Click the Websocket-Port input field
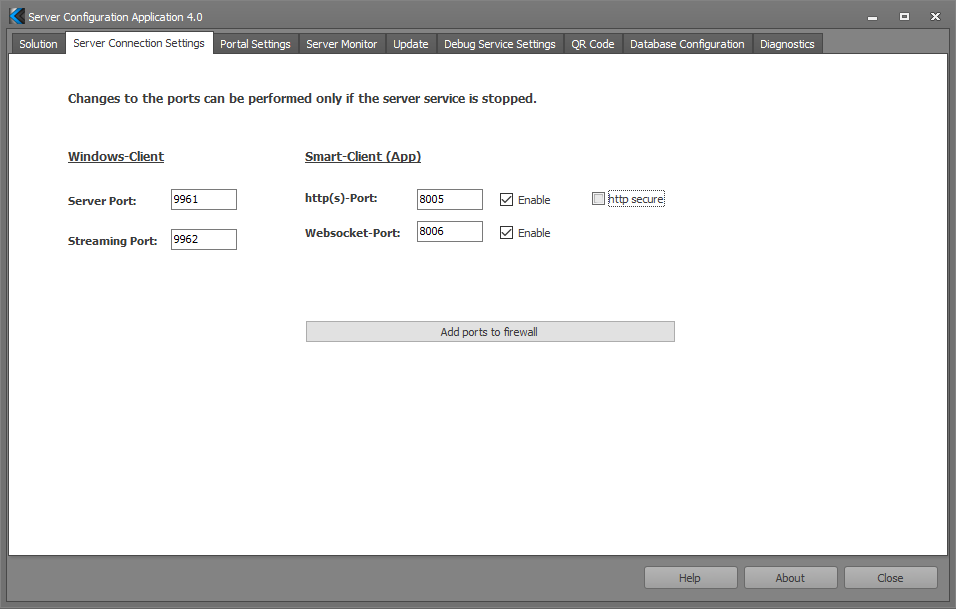 [x=450, y=232]
